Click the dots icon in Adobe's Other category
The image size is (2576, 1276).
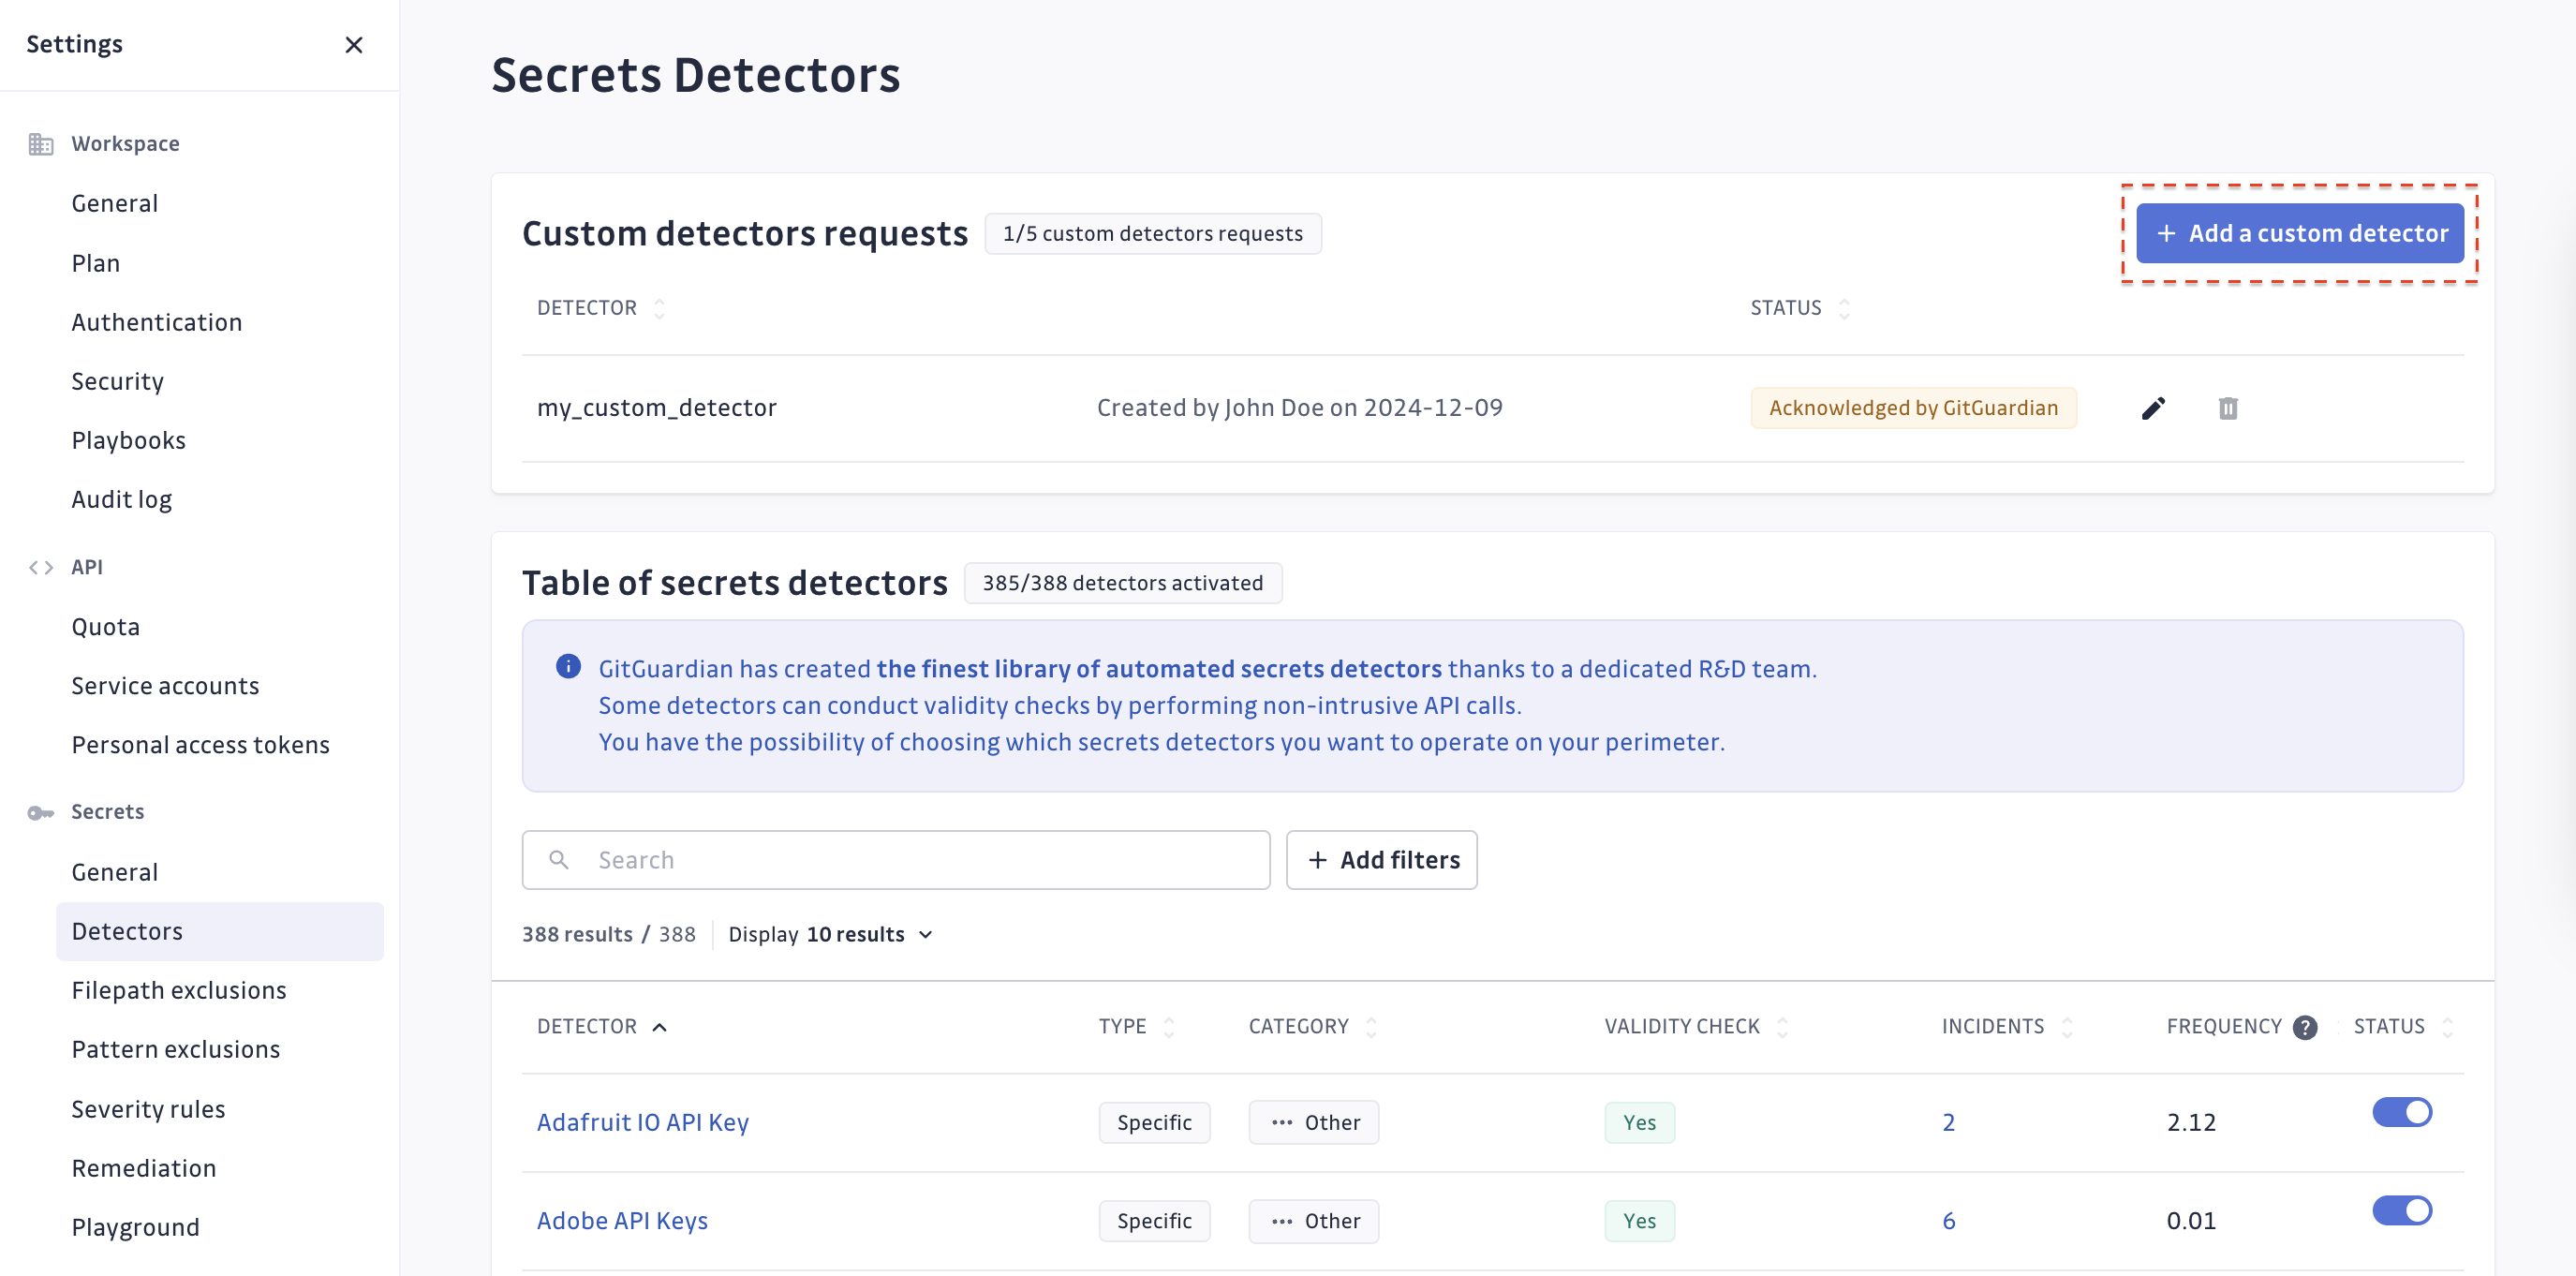pos(1281,1220)
